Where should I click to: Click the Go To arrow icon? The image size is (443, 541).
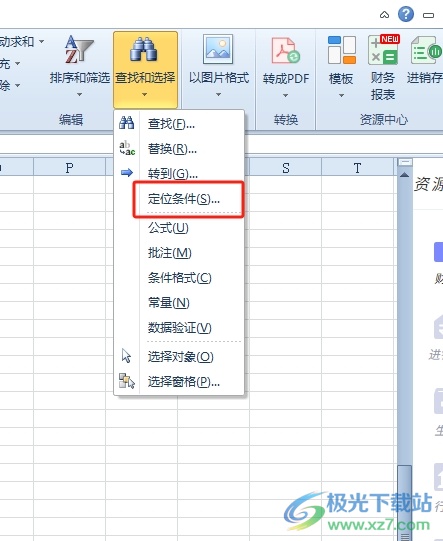click(127, 172)
